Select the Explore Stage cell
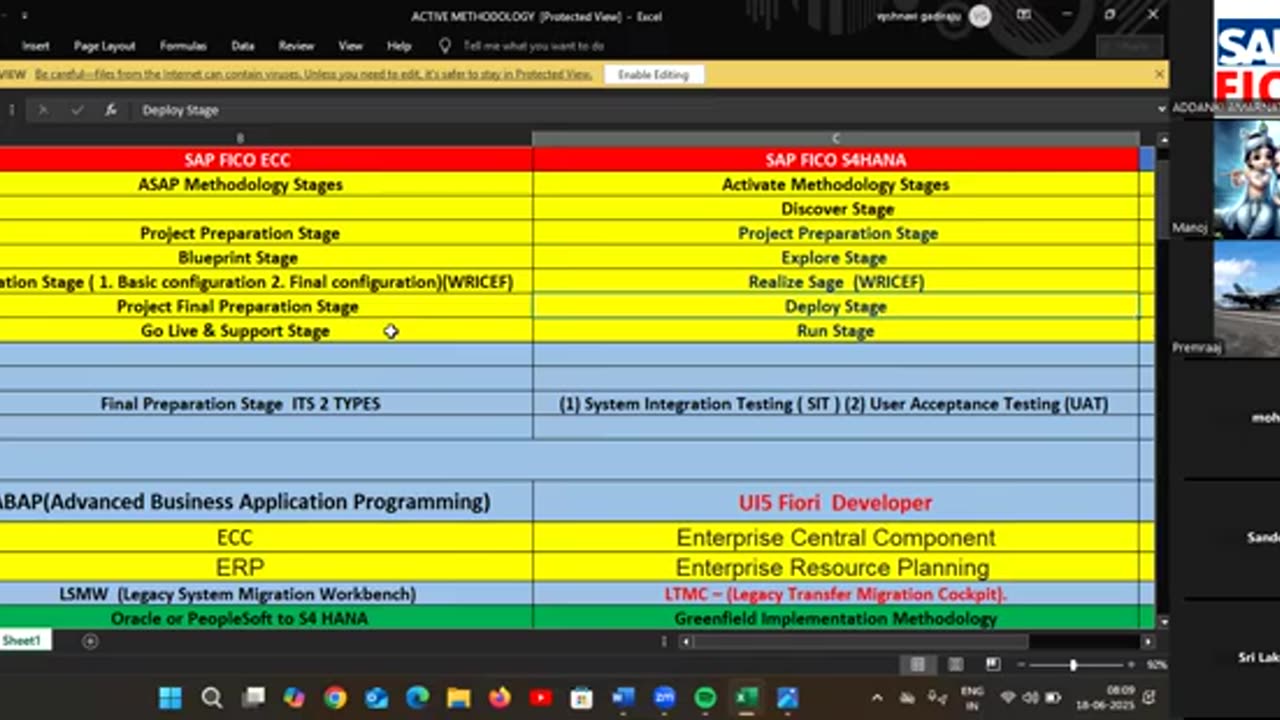Screen dimensions: 1280x720 pos(836,258)
